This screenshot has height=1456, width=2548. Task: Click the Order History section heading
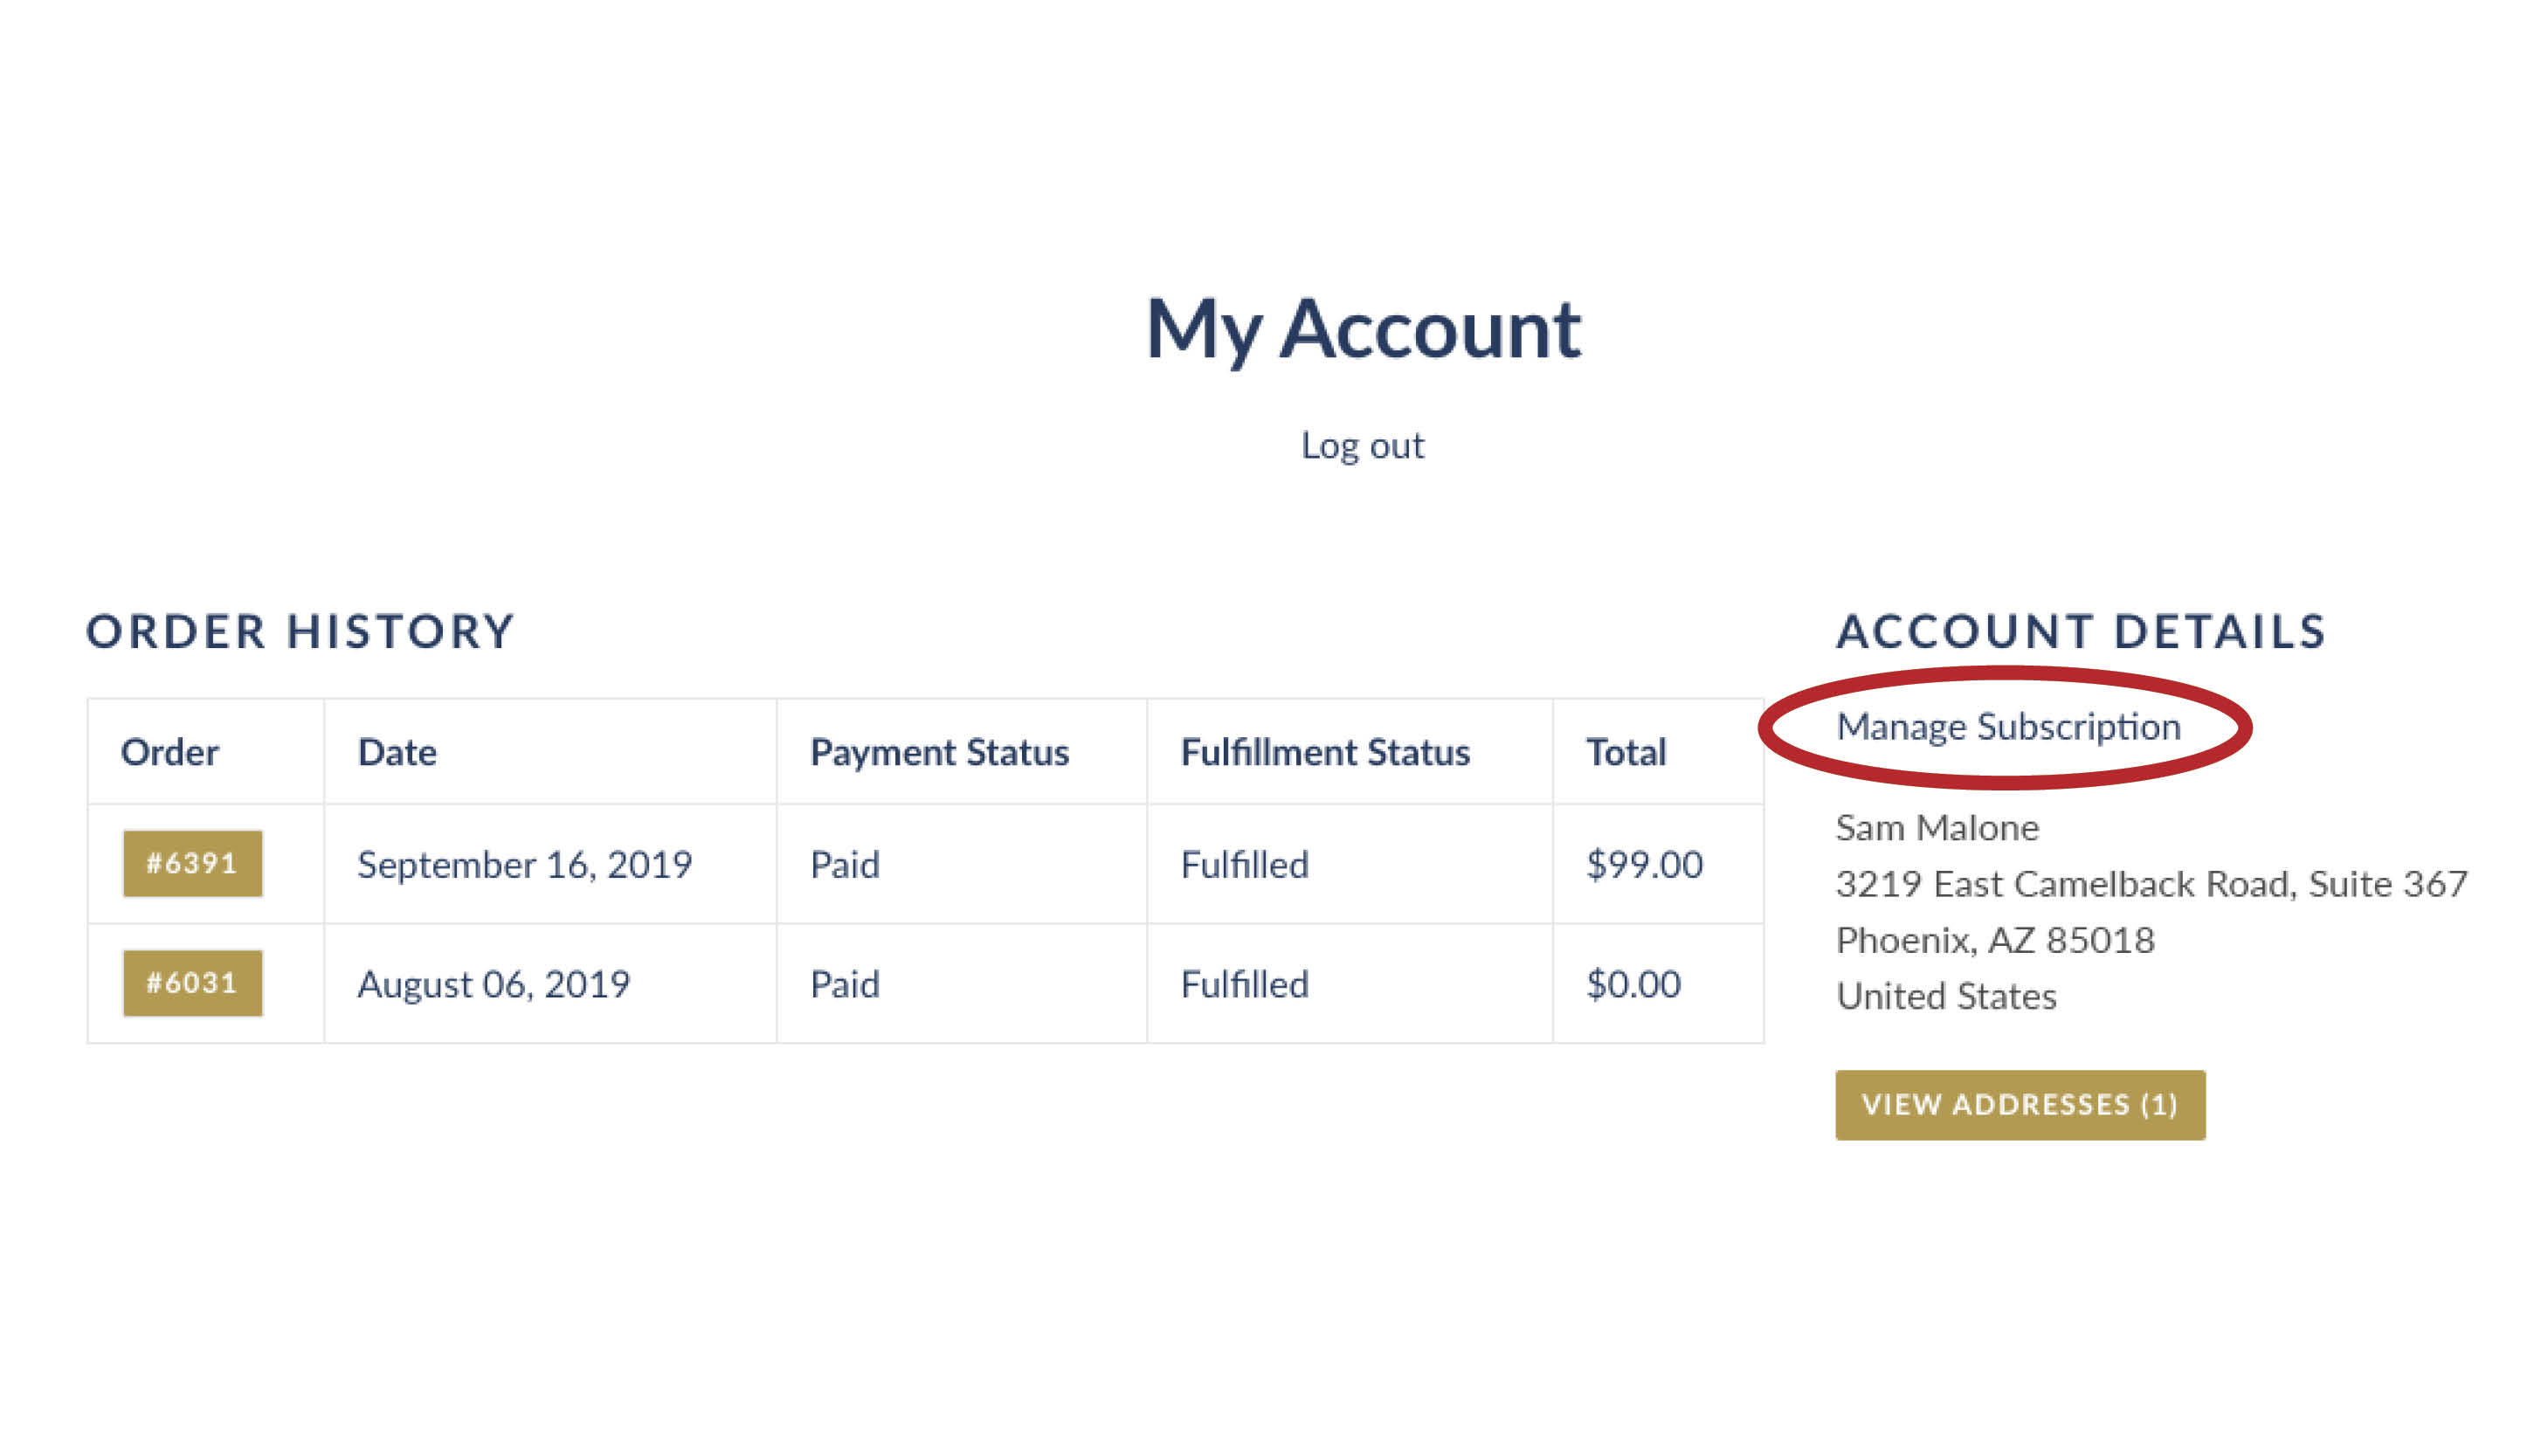click(x=300, y=632)
